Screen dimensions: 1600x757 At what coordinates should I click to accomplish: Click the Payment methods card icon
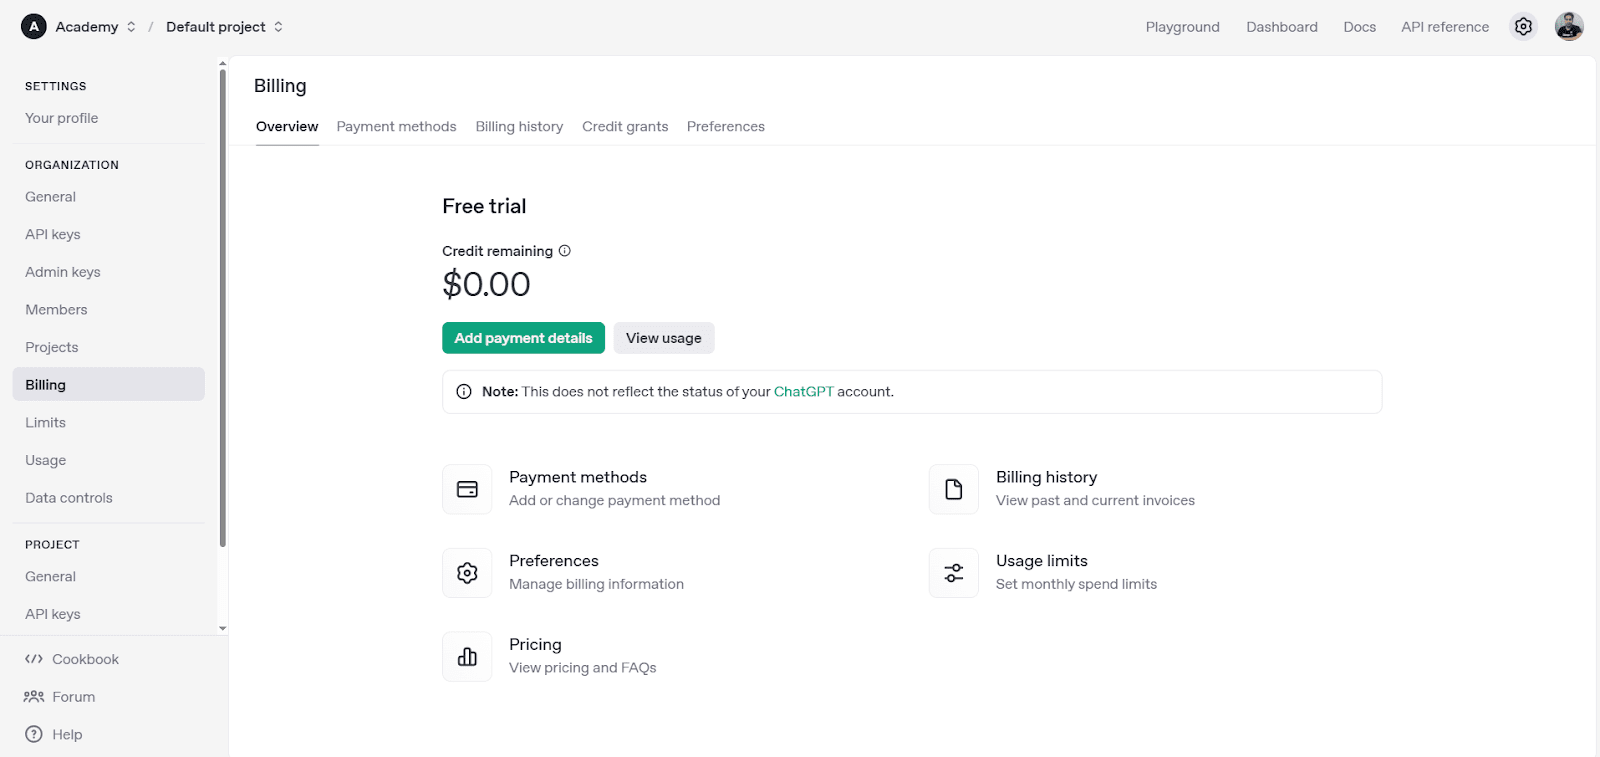pyautogui.click(x=467, y=489)
